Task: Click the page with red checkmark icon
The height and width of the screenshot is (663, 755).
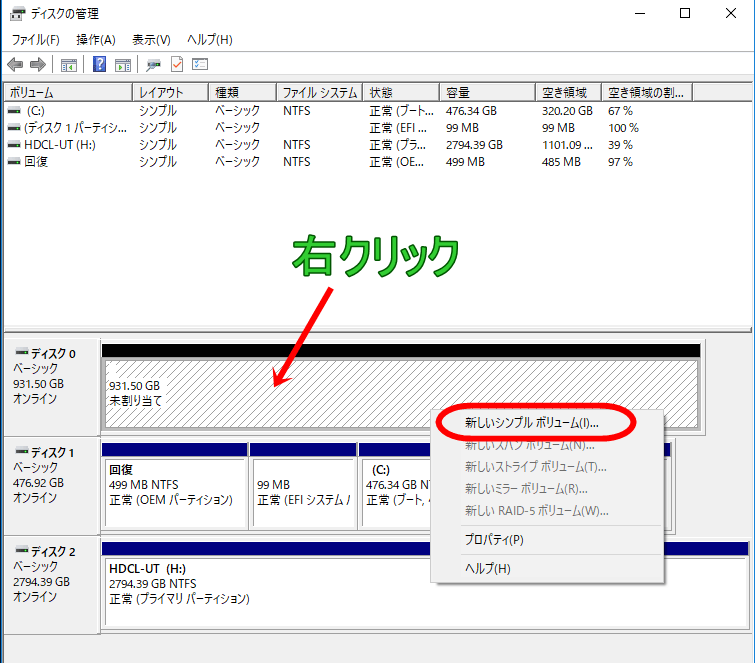Action: (177, 64)
